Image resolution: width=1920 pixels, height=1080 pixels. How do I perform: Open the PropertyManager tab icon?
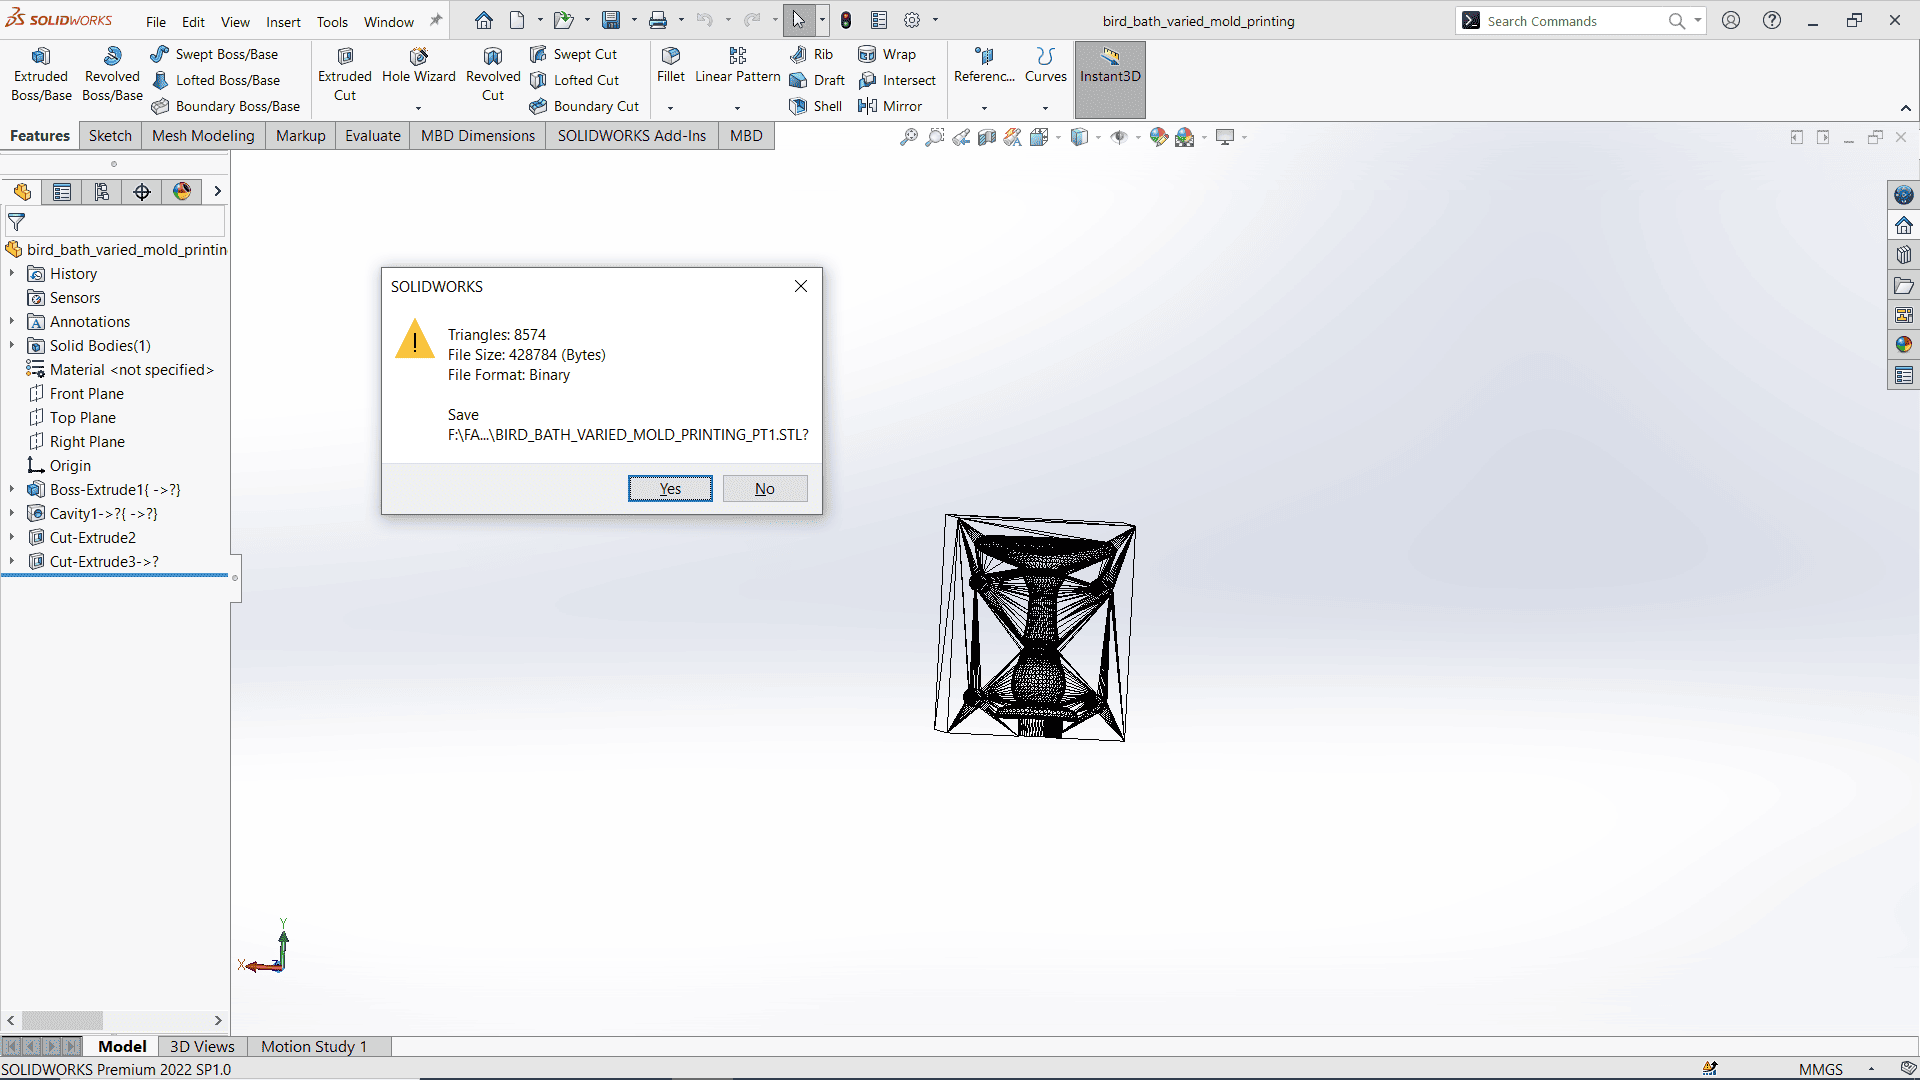pyautogui.click(x=62, y=192)
